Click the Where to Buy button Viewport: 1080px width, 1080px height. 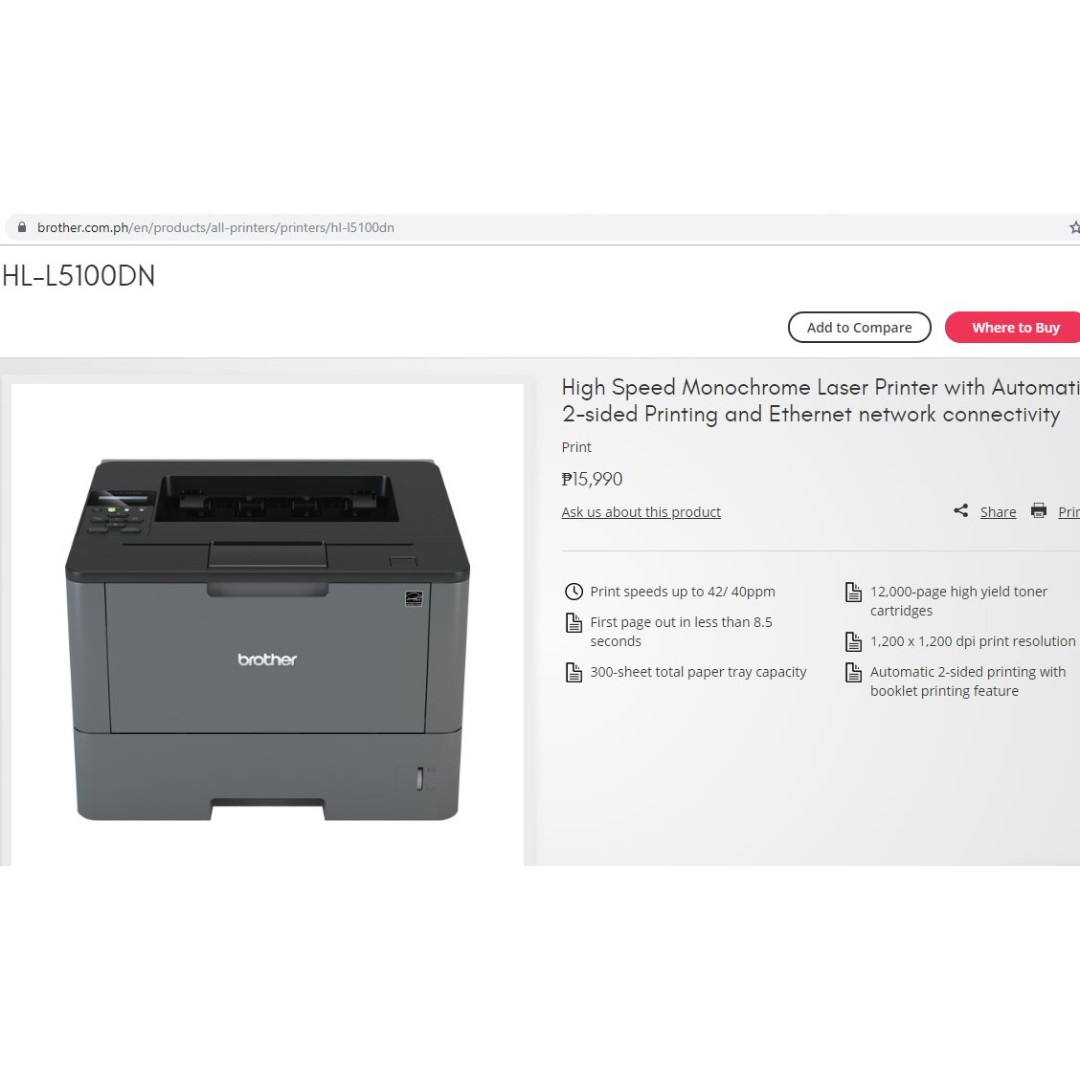tap(1012, 327)
